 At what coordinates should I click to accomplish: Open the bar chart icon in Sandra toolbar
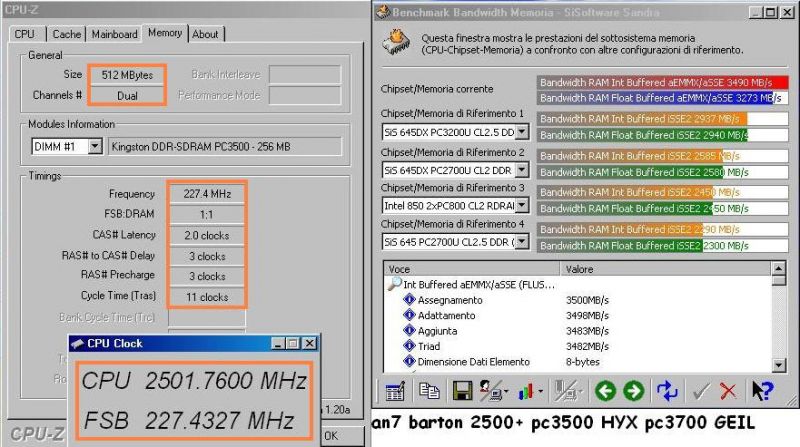(526, 391)
